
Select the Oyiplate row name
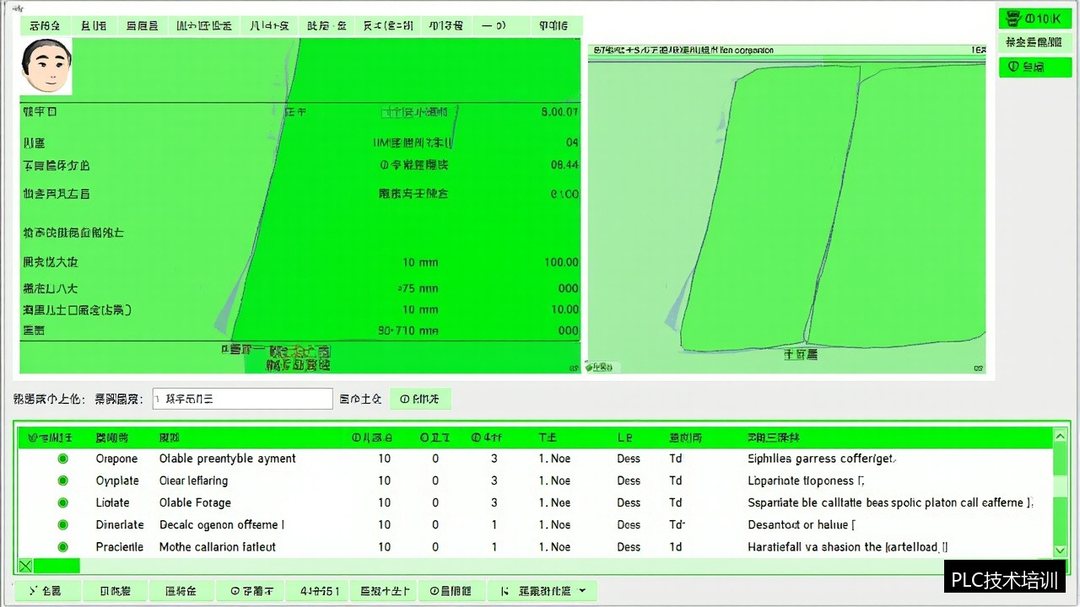click(117, 481)
